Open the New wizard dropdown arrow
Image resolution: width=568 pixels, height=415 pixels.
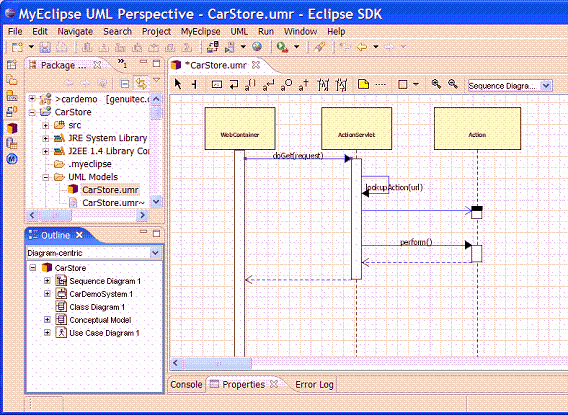click(31, 47)
